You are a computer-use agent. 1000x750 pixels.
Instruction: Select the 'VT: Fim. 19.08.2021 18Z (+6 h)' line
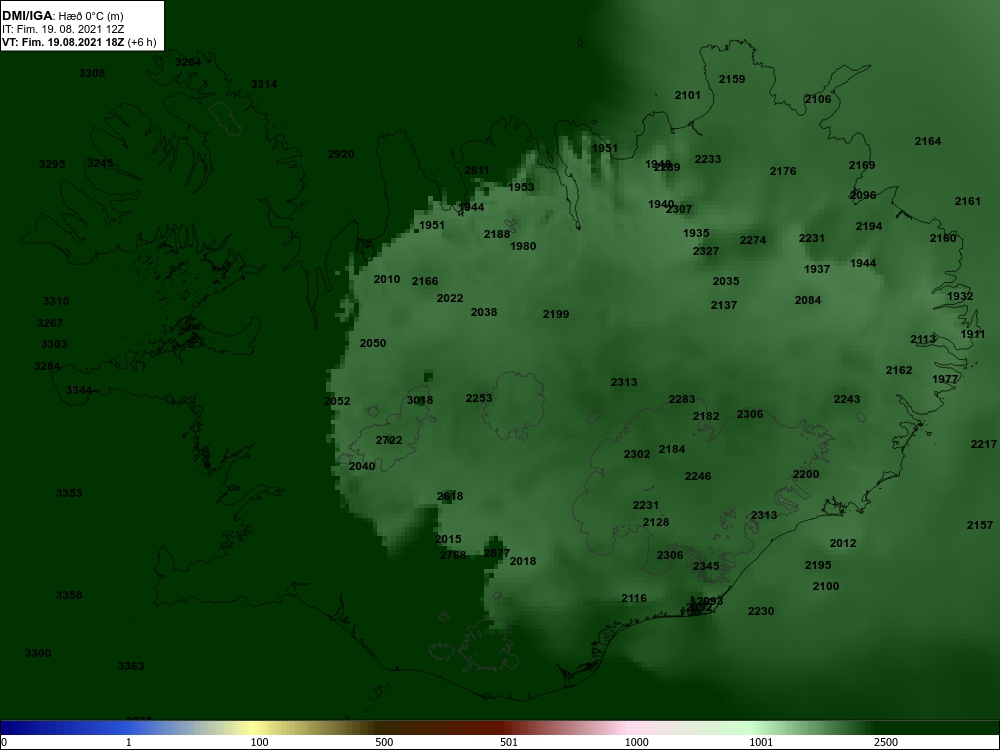click(x=79, y=42)
